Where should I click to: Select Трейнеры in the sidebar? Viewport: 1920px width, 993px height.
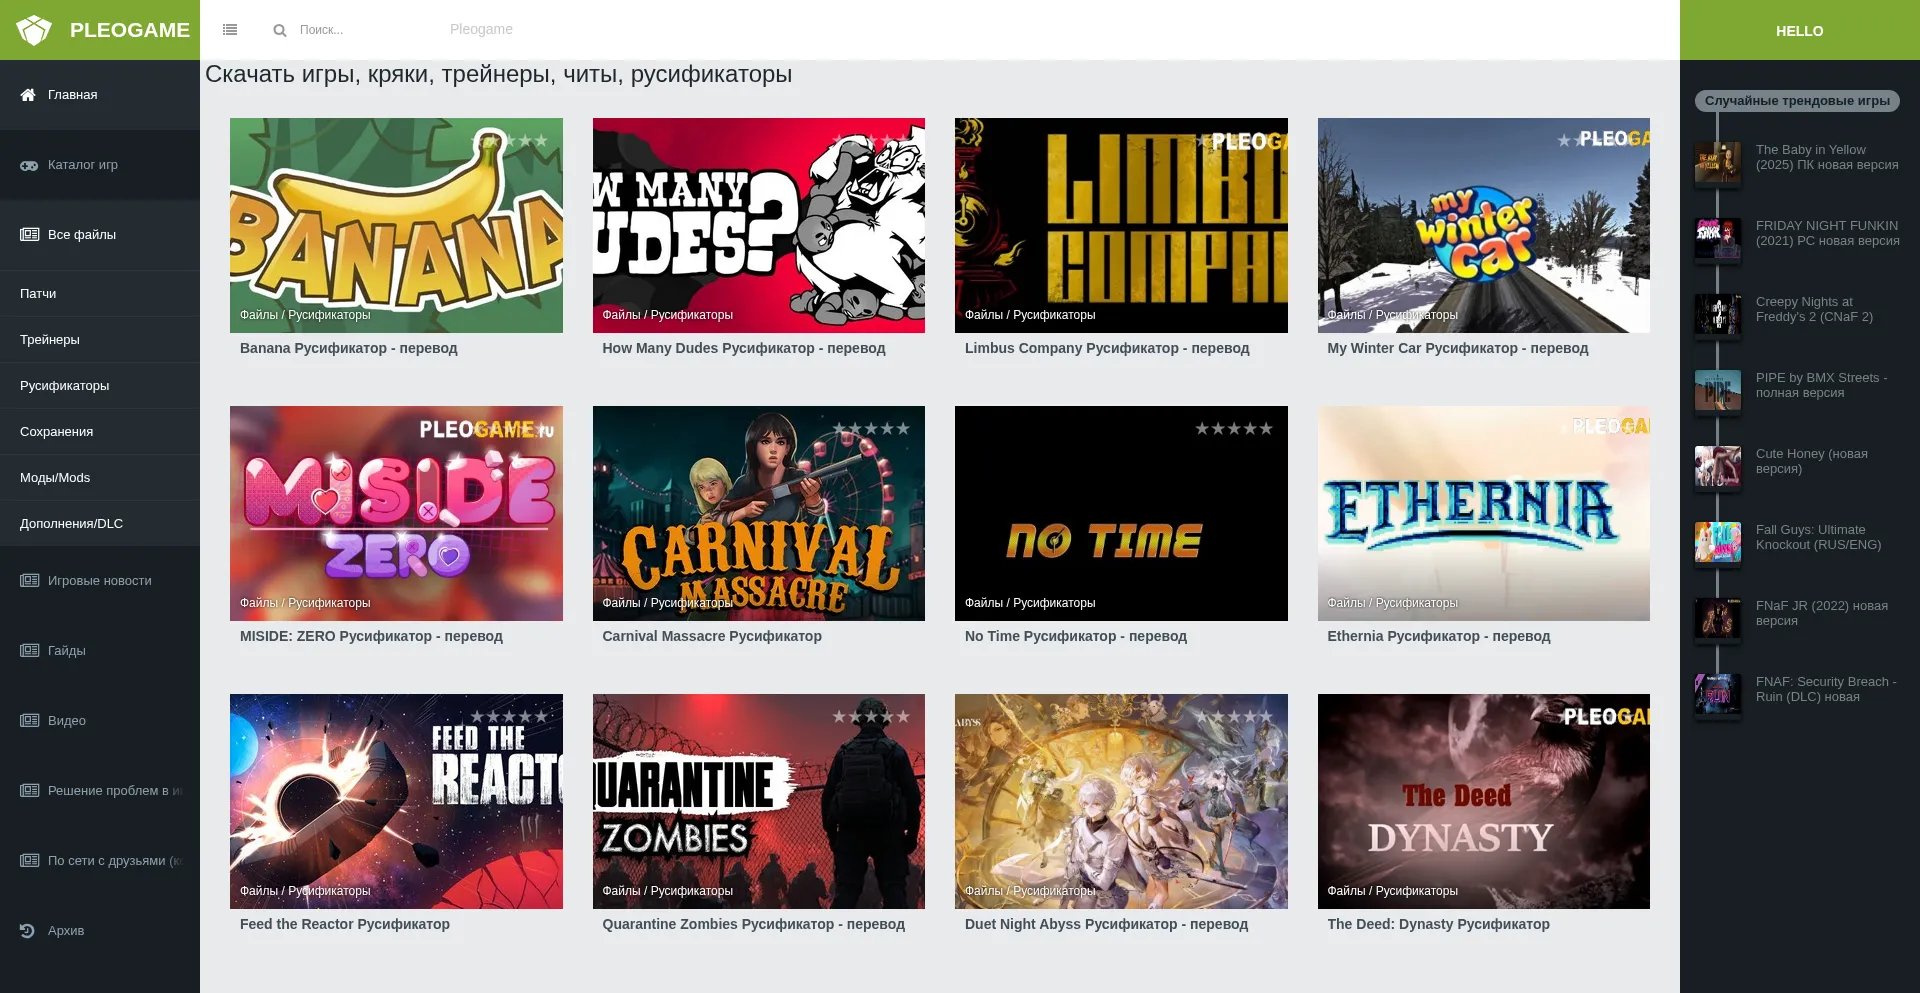50,340
